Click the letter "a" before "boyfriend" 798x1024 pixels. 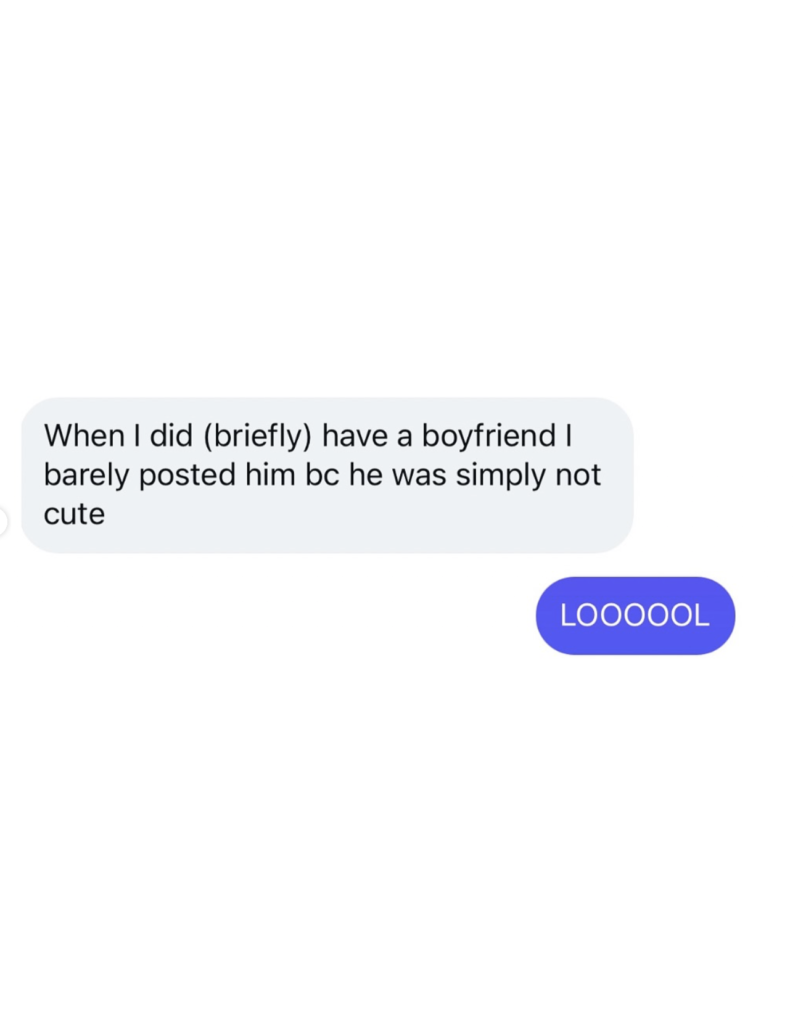coord(405,436)
